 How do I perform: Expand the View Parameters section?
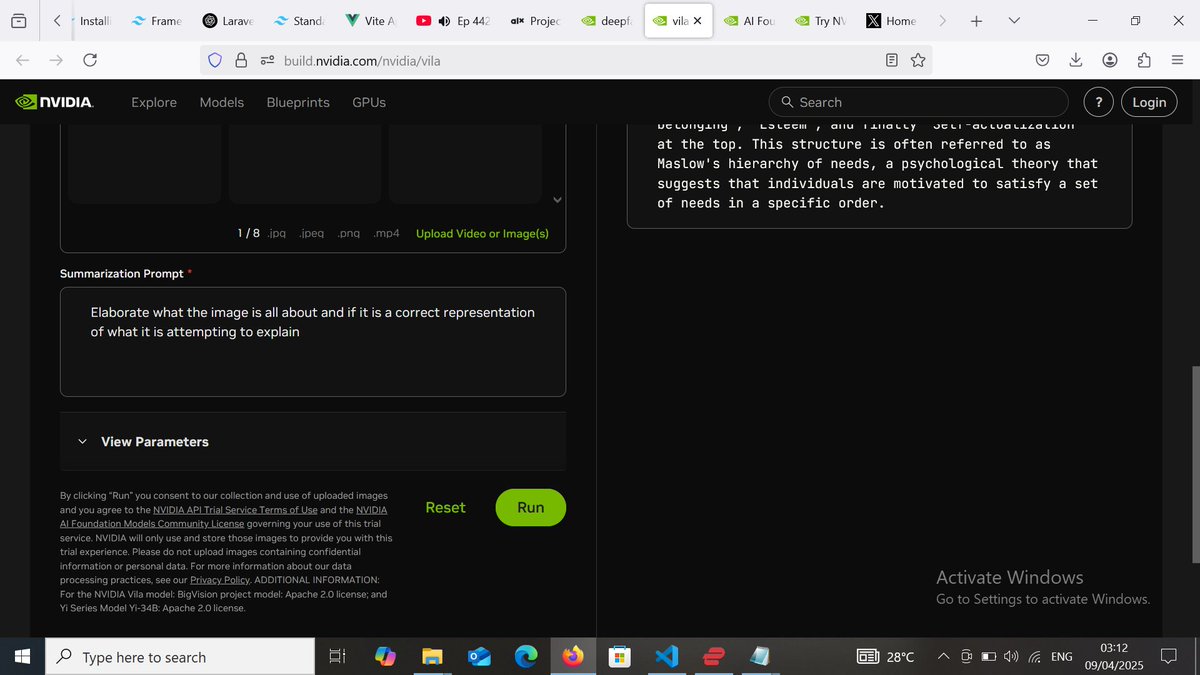tap(313, 441)
